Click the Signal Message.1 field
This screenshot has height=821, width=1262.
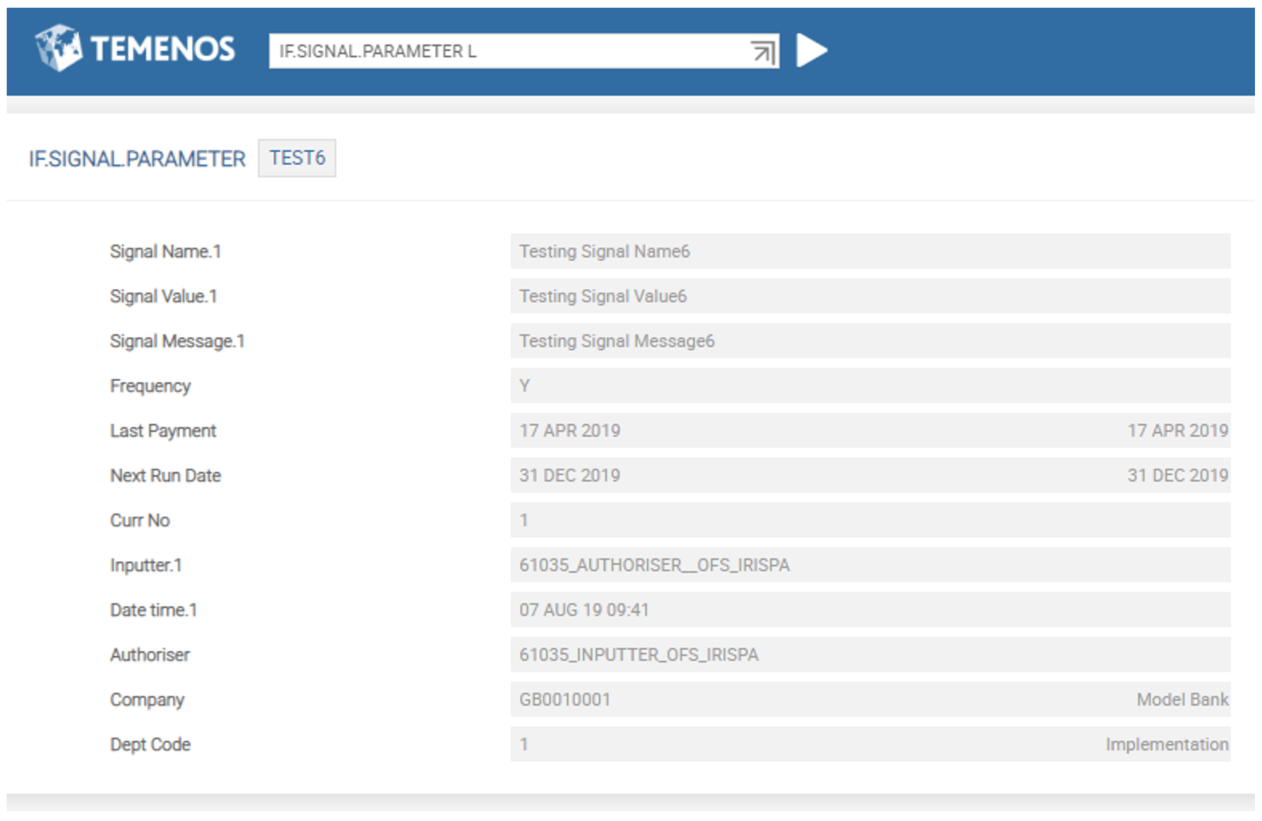click(x=868, y=342)
